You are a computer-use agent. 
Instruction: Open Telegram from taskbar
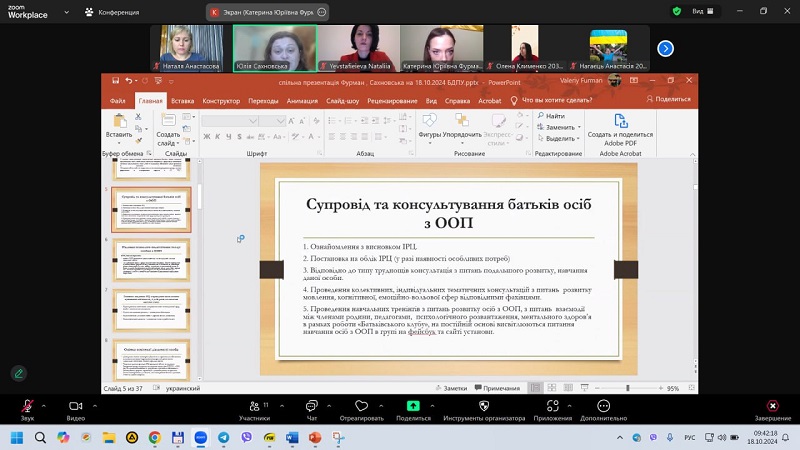(223, 437)
